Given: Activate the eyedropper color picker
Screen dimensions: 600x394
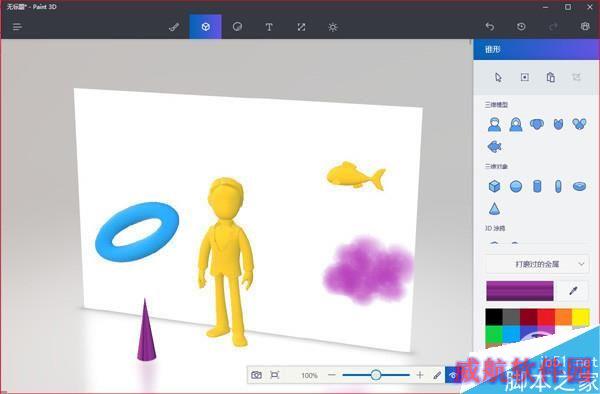Looking at the screenshot, I should point(573,291).
